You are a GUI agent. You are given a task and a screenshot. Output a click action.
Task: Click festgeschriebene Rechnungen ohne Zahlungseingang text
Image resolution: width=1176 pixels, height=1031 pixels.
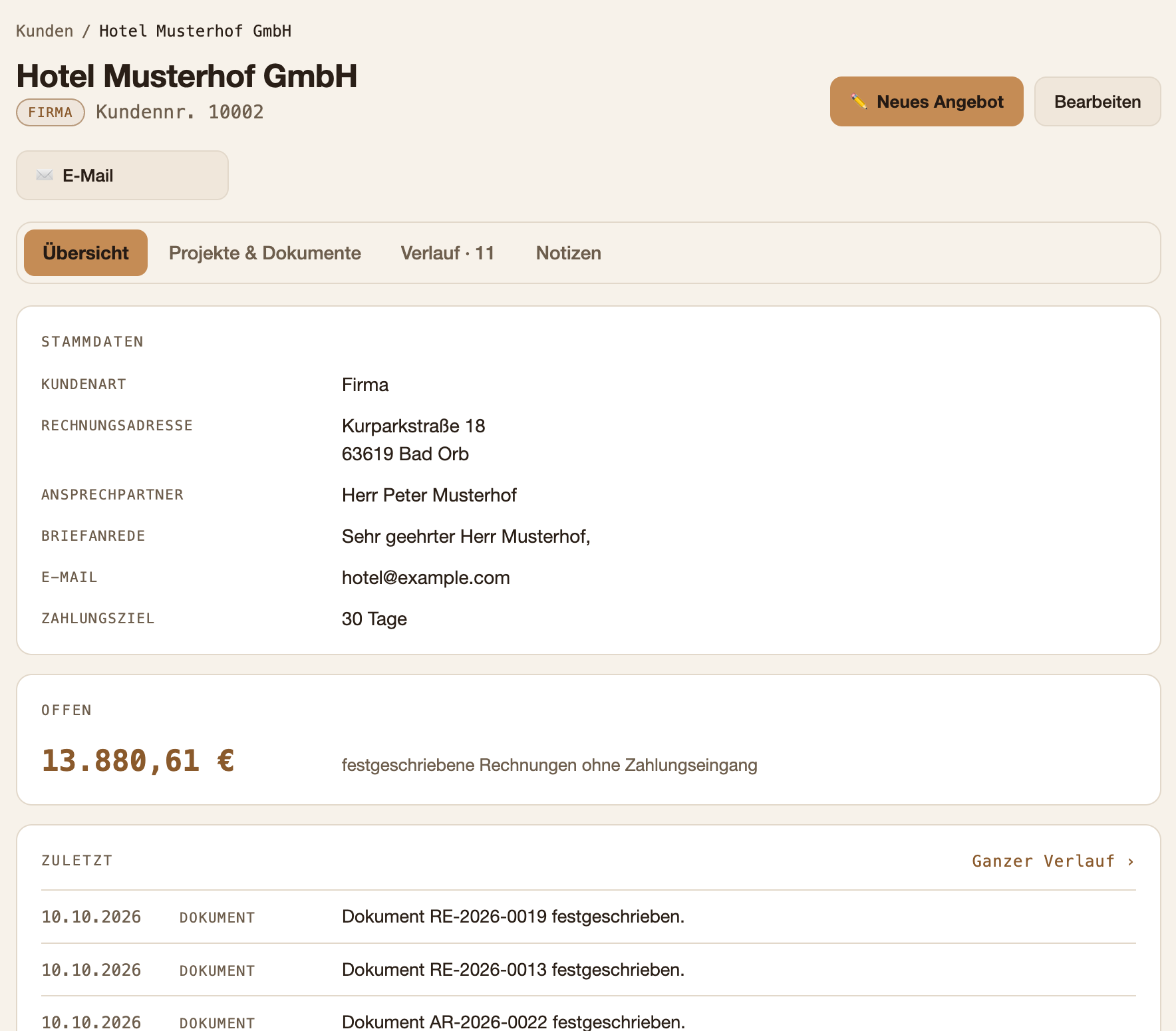coord(550,765)
